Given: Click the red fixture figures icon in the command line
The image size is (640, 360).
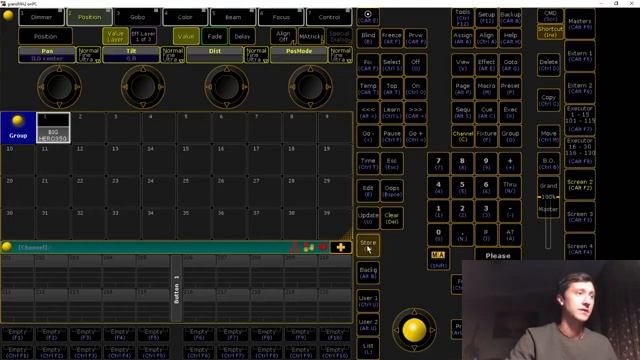Looking at the screenshot, I should (x=294, y=247).
